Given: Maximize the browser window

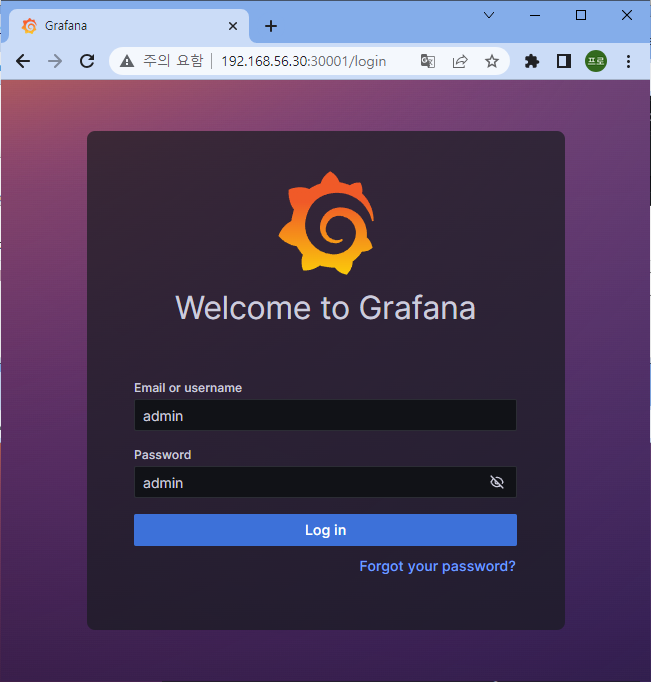Looking at the screenshot, I should 581,15.
